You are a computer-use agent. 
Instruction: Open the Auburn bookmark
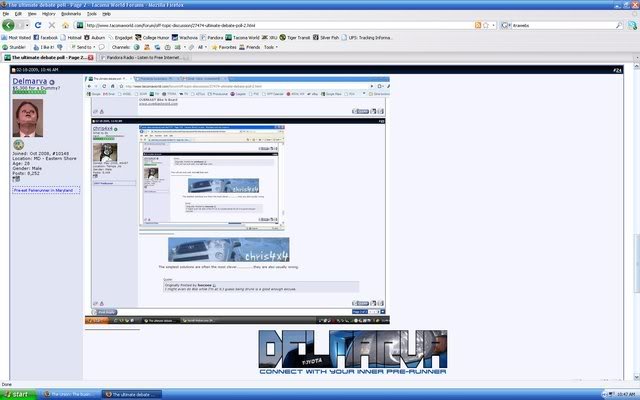94,38
